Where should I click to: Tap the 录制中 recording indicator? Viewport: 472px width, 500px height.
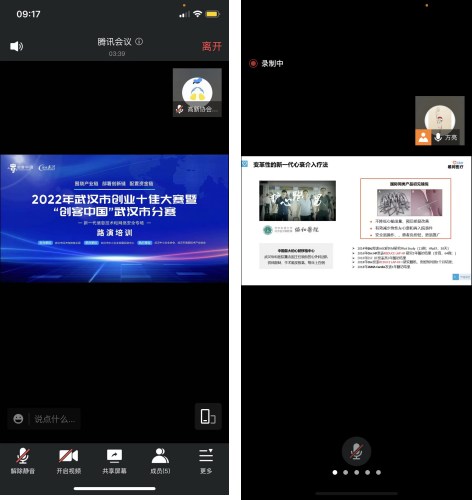(x=266, y=63)
